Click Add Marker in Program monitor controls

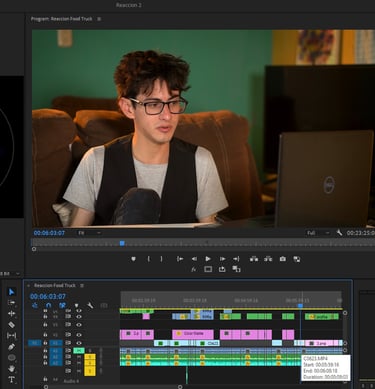click(133, 259)
